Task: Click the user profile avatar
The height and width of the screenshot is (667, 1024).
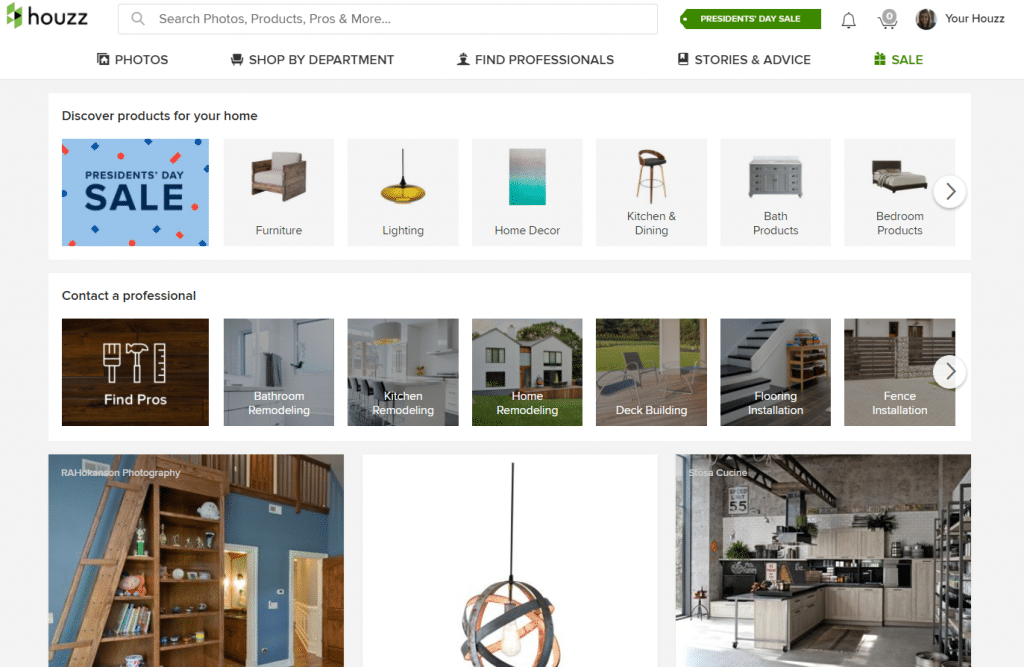Action: click(x=926, y=19)
